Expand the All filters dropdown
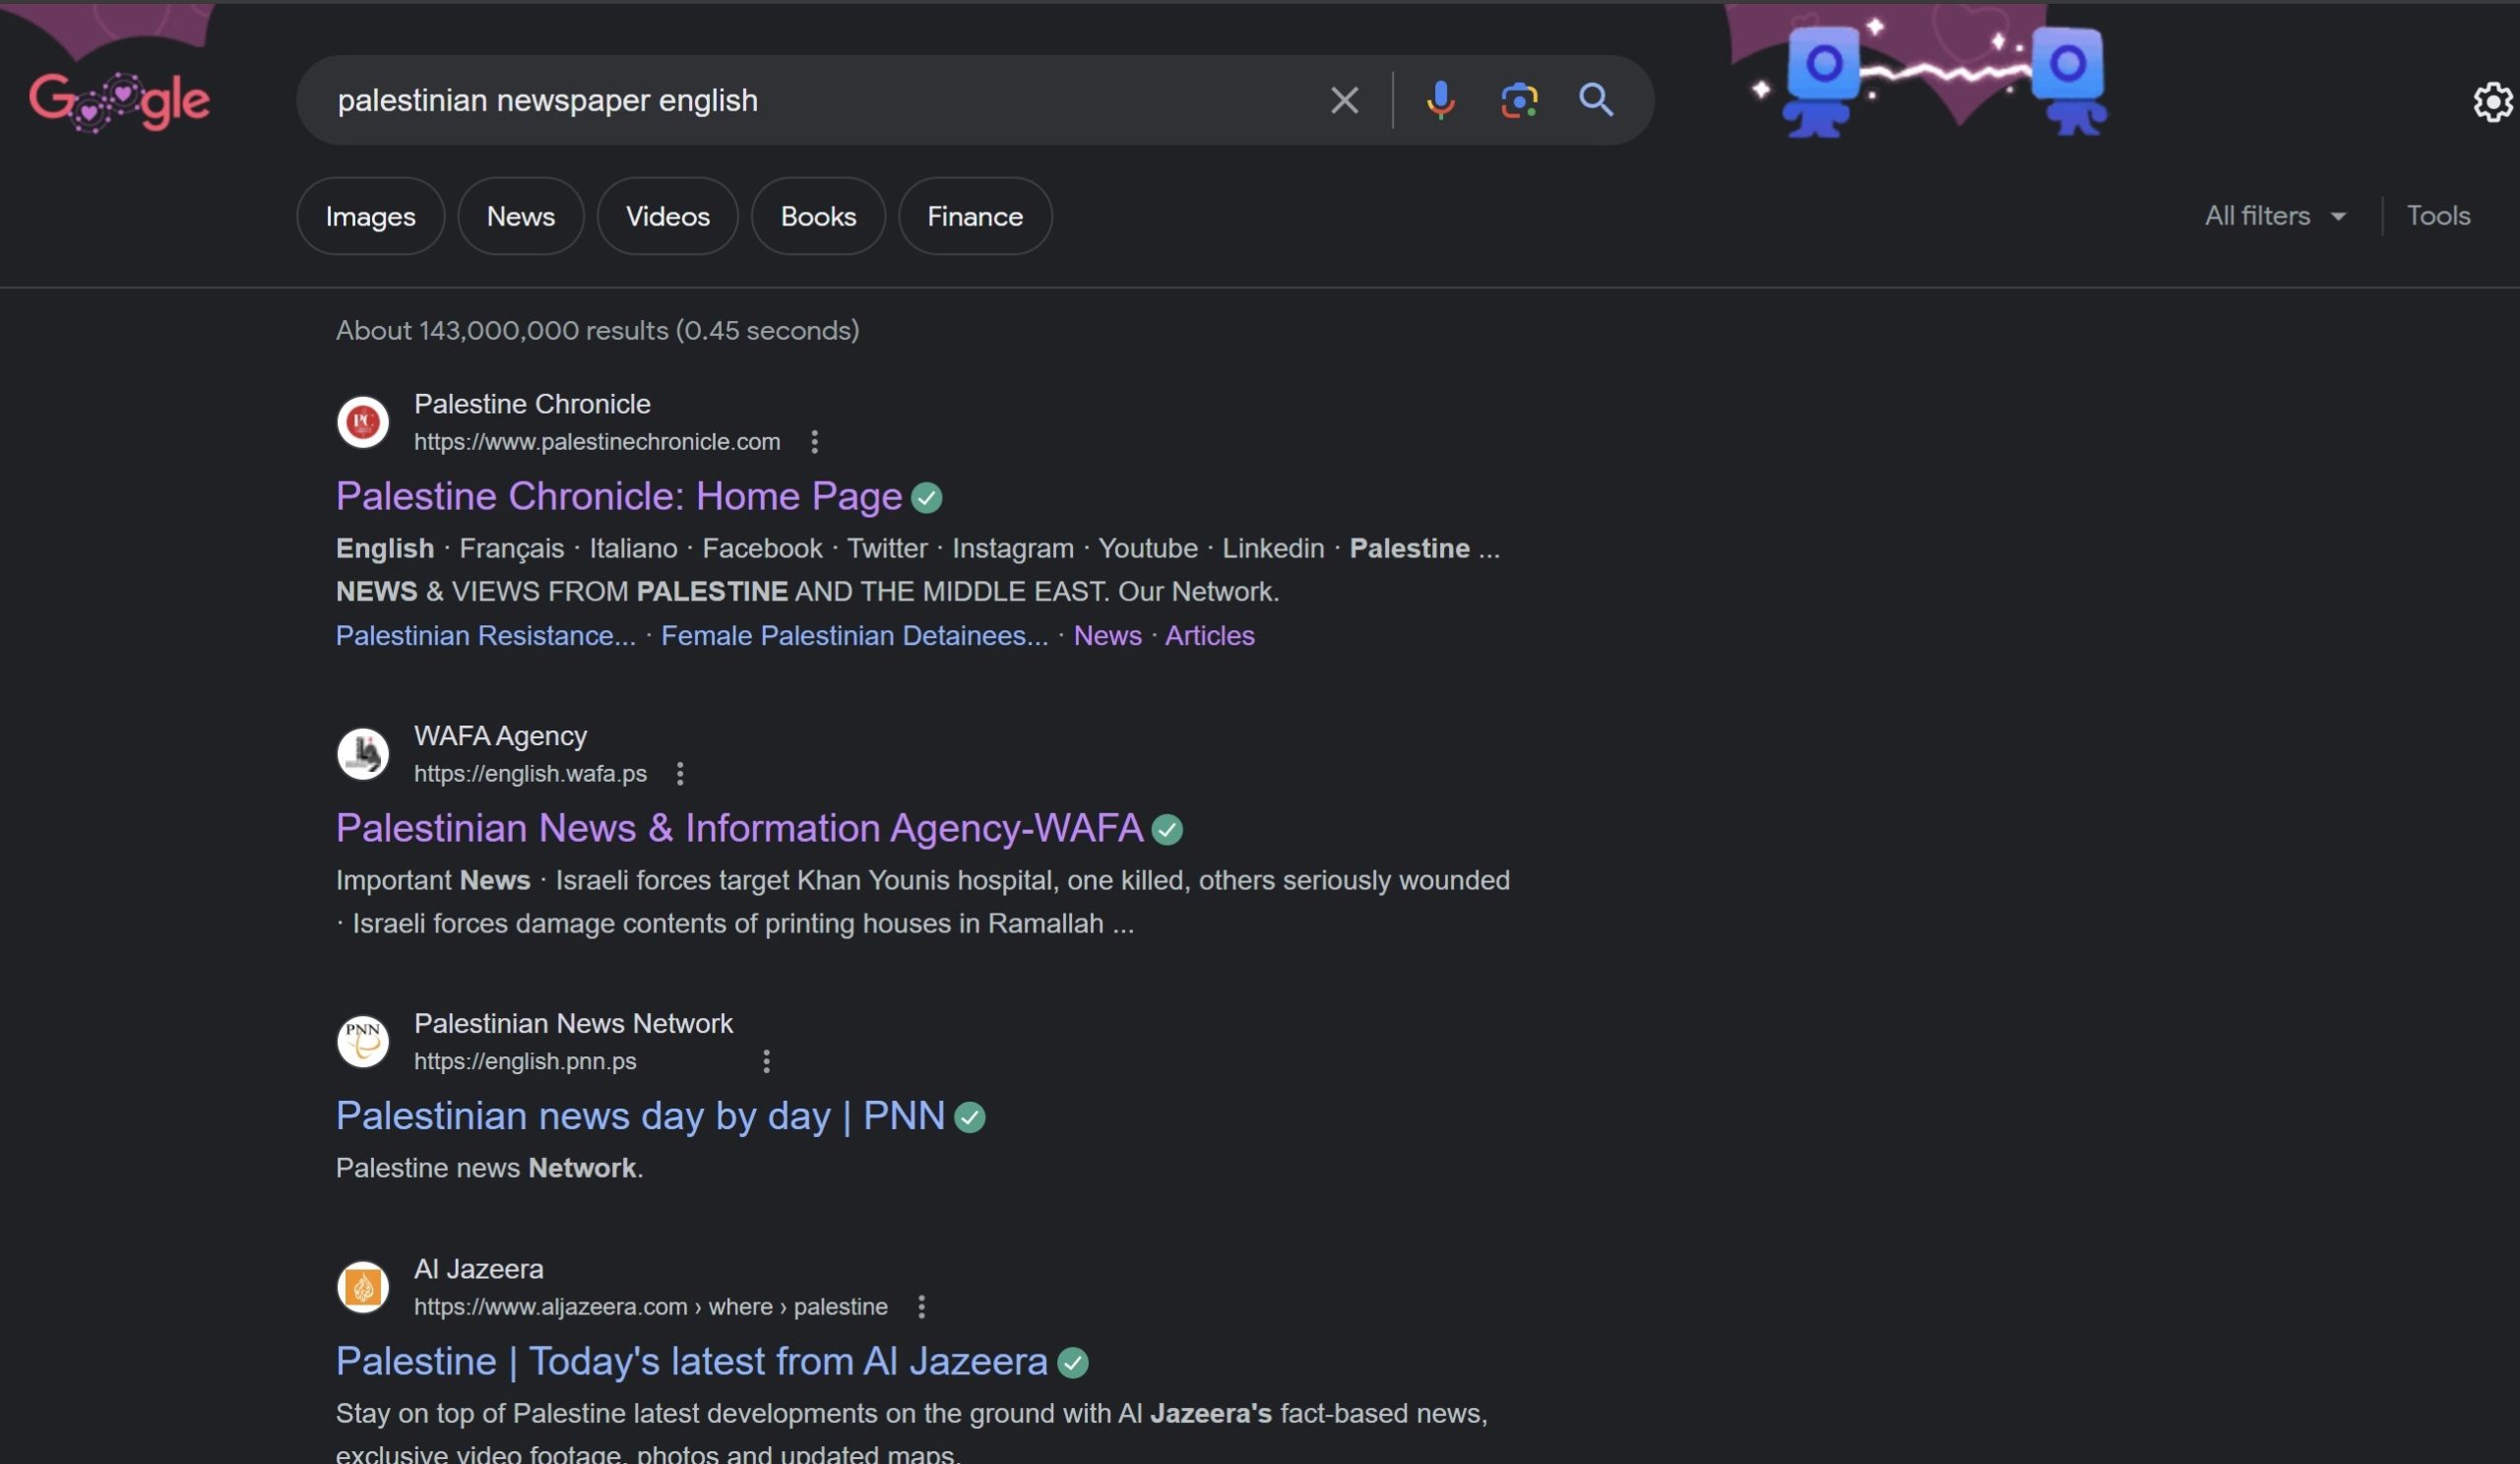This screenshot has height=1464, width=2520. [2275, 216]
